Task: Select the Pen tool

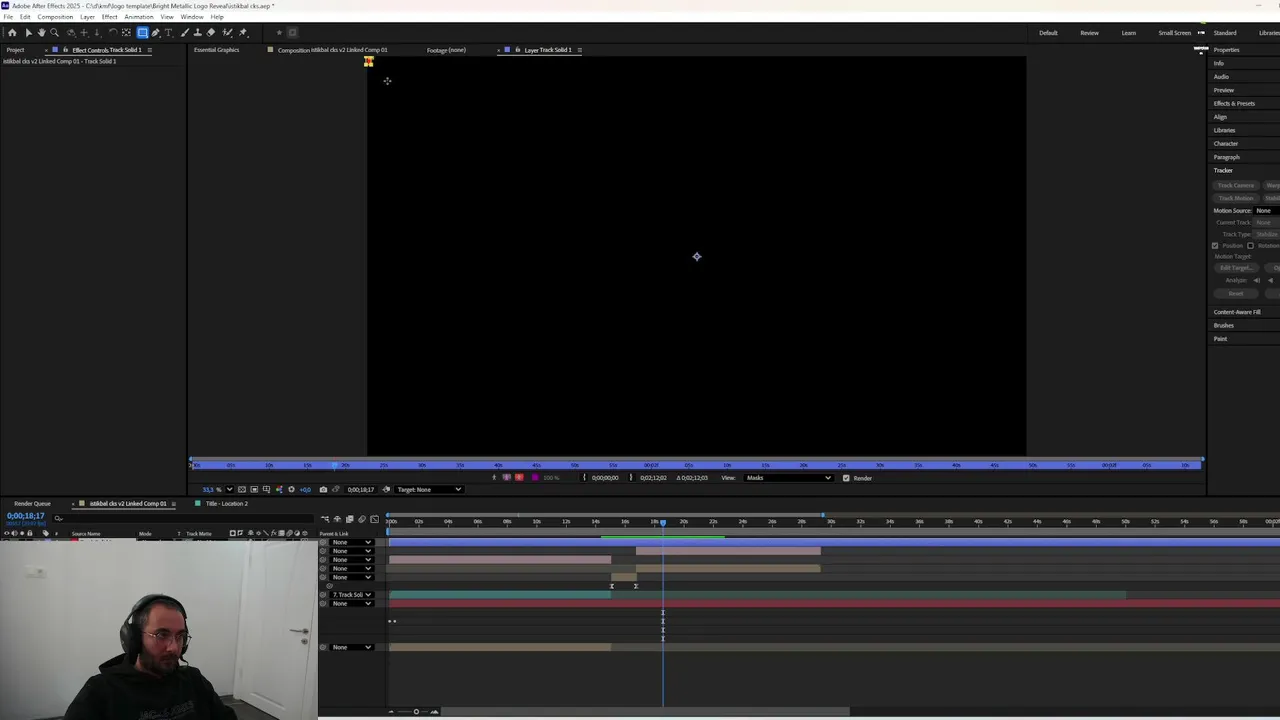Action: pyautogui.click(x=155, y=32)
